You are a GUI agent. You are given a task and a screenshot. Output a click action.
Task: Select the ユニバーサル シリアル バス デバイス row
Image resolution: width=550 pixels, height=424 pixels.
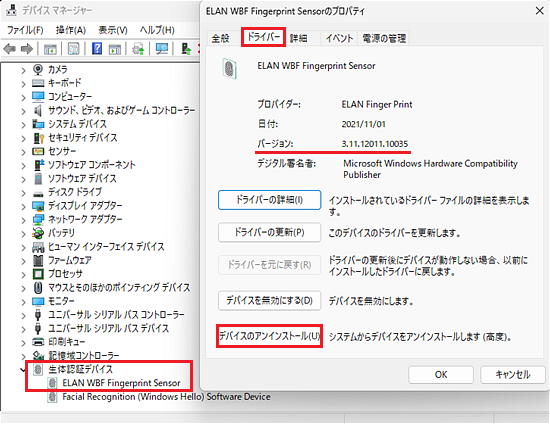108,328
